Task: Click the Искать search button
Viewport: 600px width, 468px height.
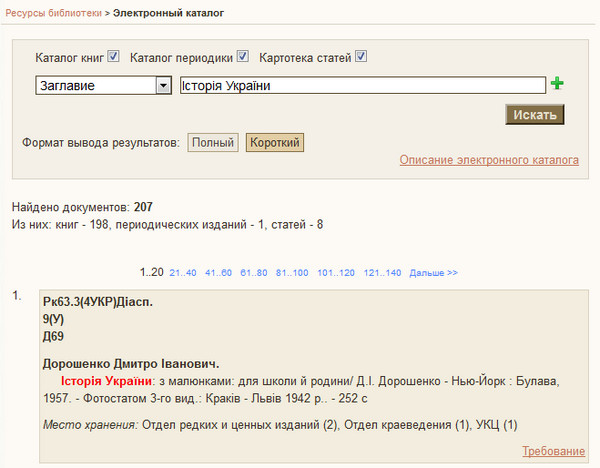Action: (x=535, y=114)
